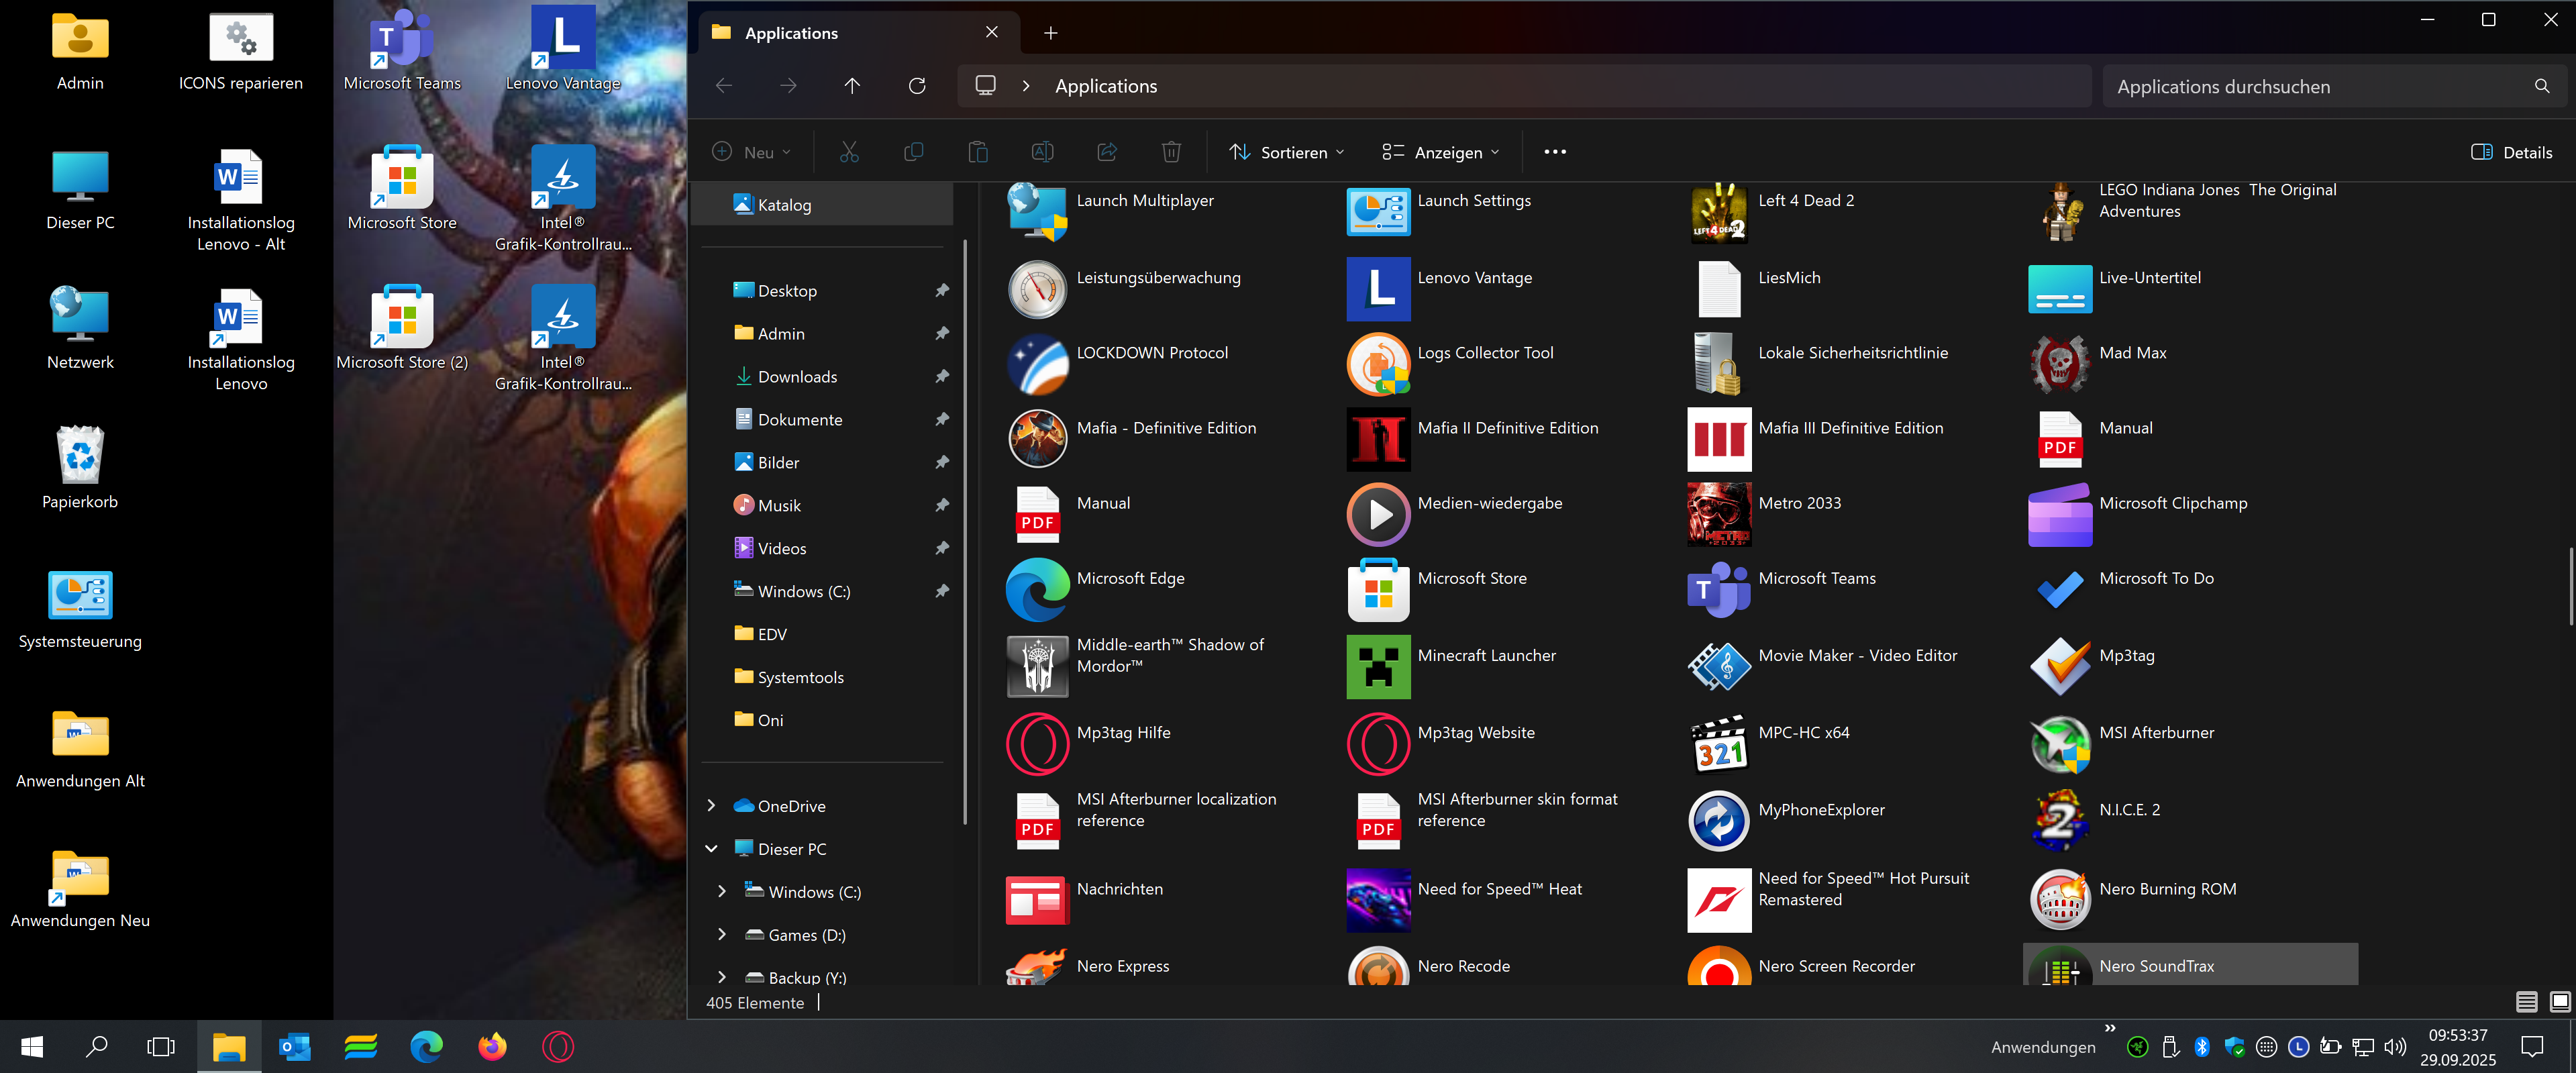Viewport: 2576px width, 1073px height.
Task: Click the Cut scissors toolbar icon
Action: click(x=848, y=152)
